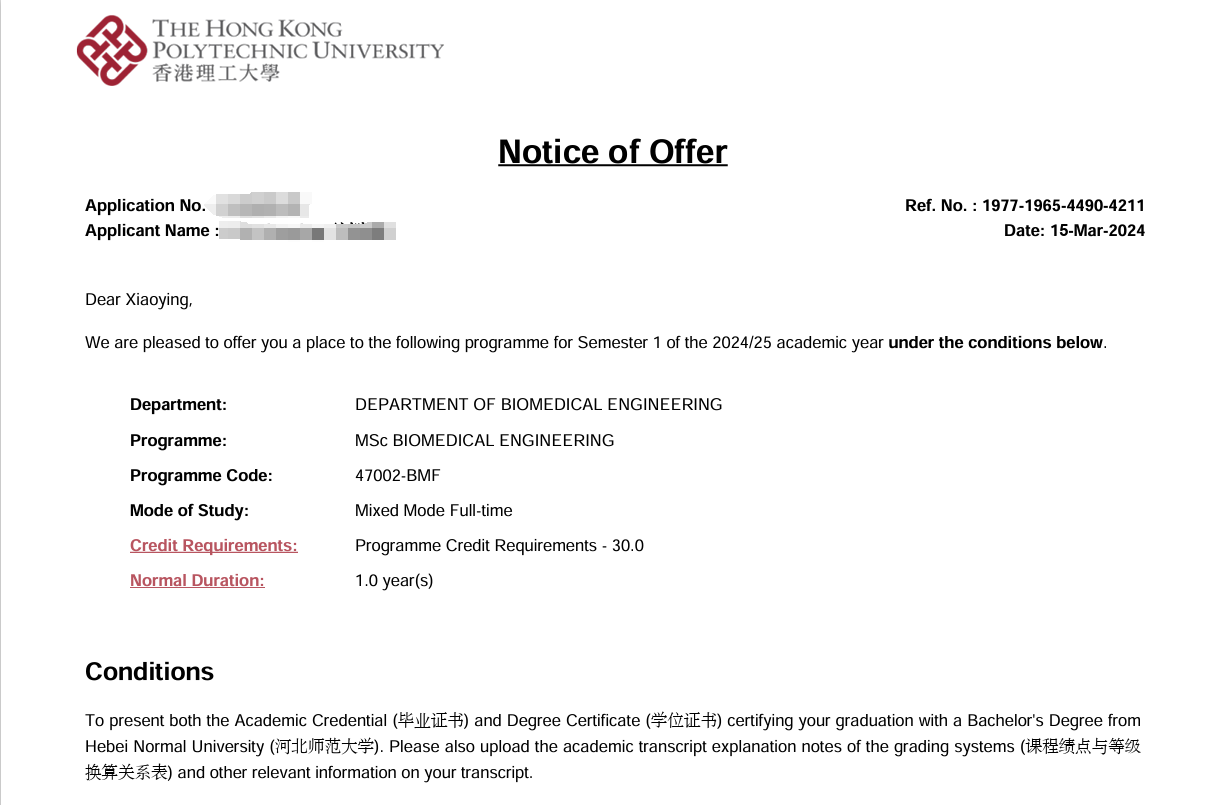Screen dimensions: 1215x805
Task: Click the bold 'under the conditions below' text
Action: click(x=995, y=342)
